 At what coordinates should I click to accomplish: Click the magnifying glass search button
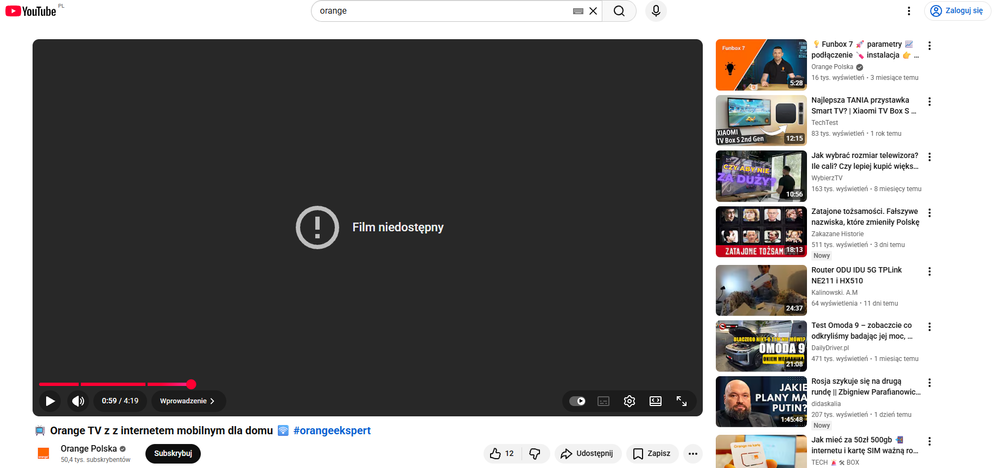tap(619, 11)
